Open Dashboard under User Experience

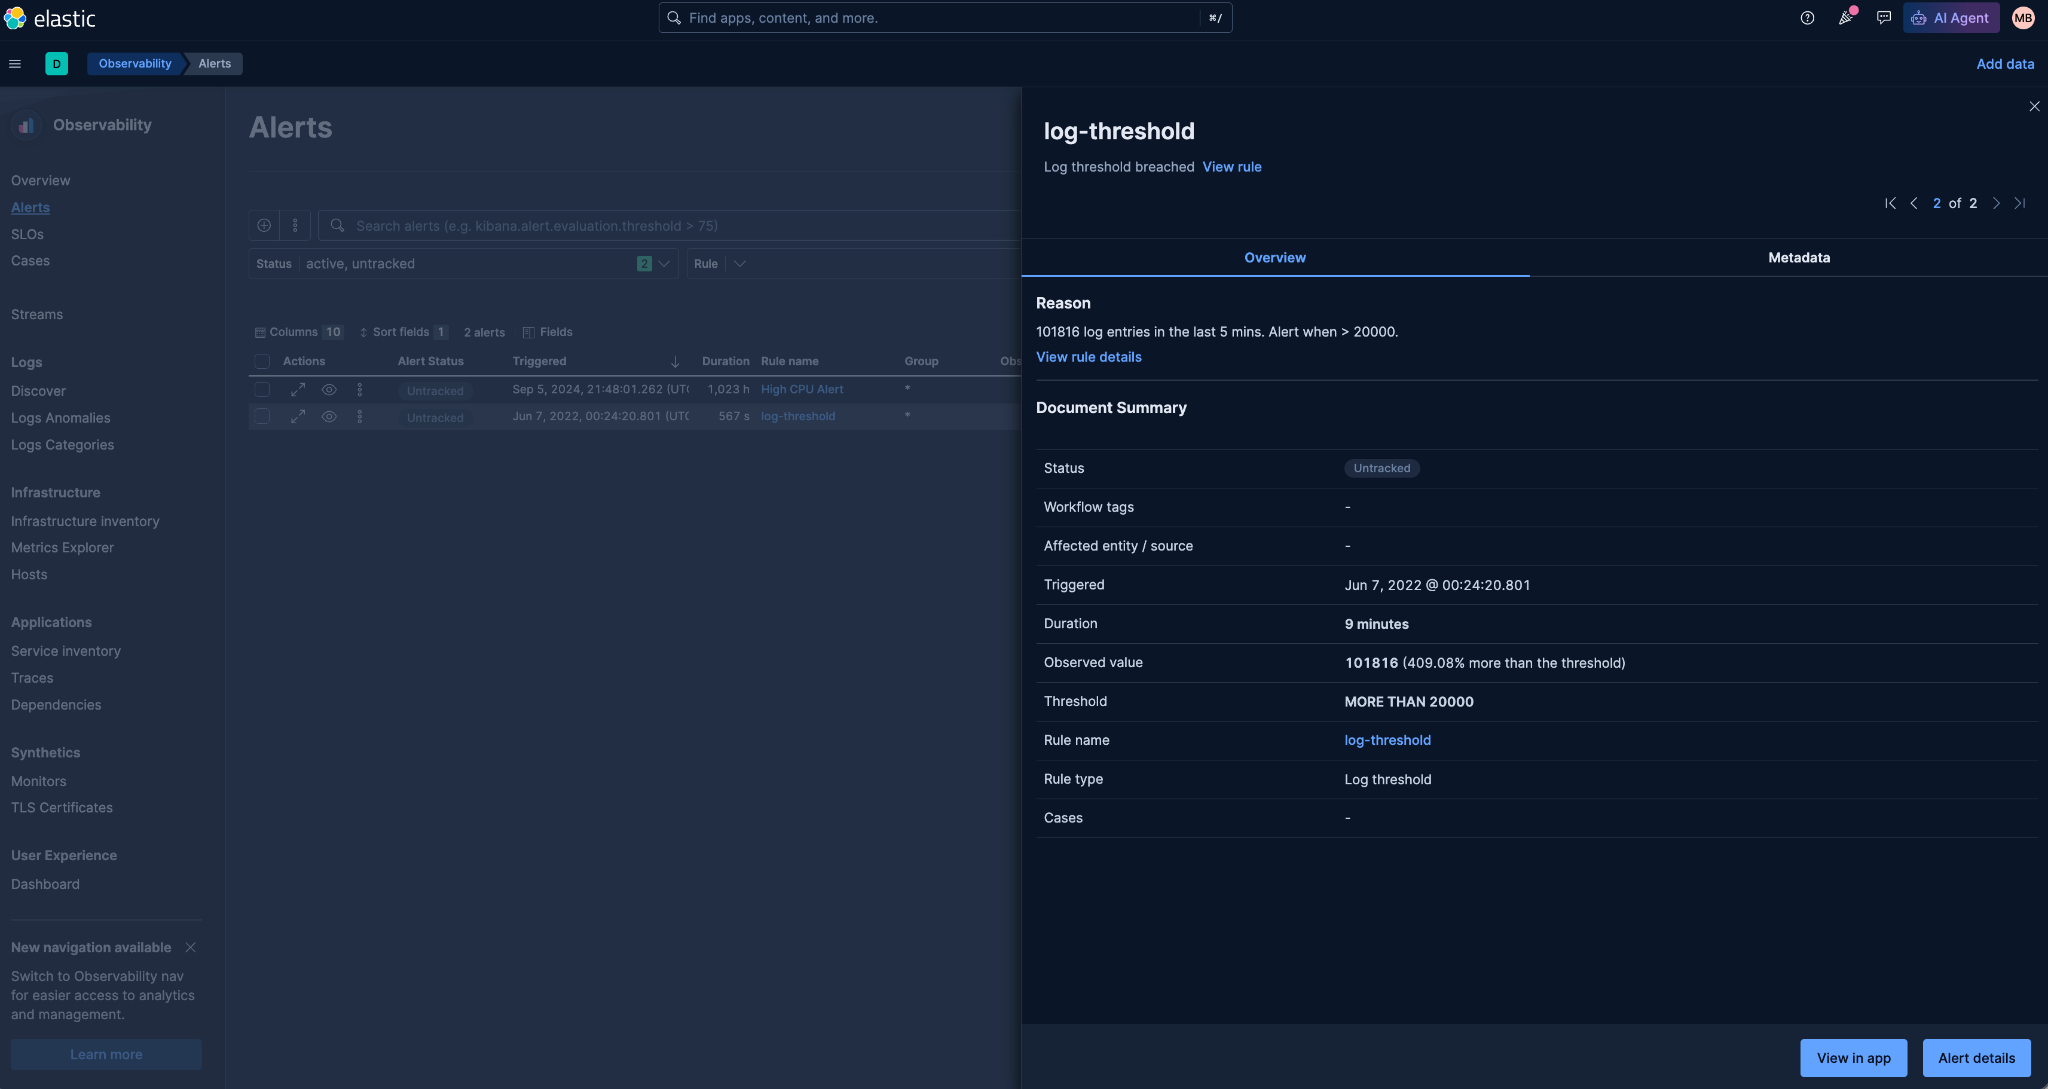tap(45, 884)
